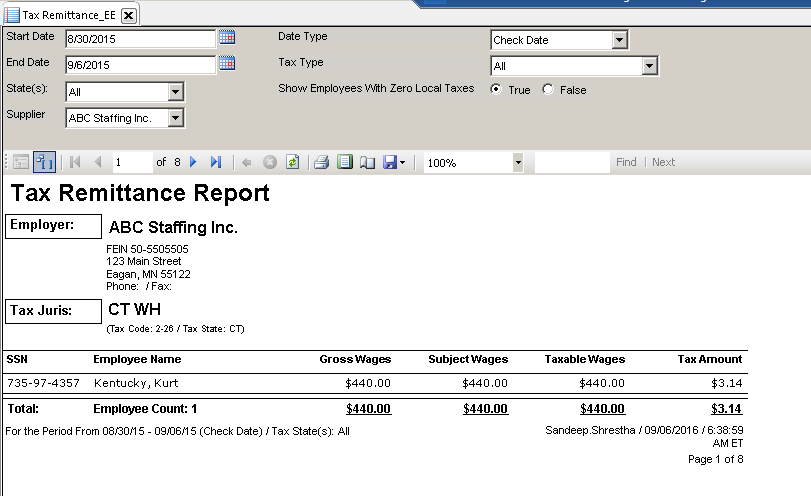Go to first page of report
This screenshot has width=811, height=496.
click(x=74, y=162)
